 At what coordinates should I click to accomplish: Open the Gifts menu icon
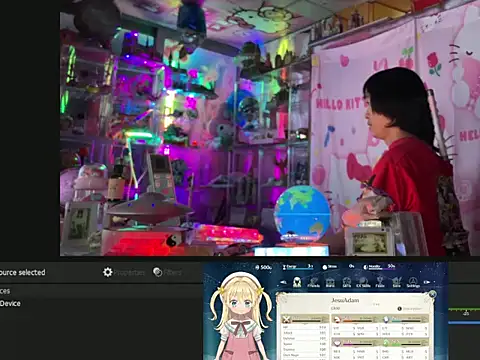click(347, 283)
